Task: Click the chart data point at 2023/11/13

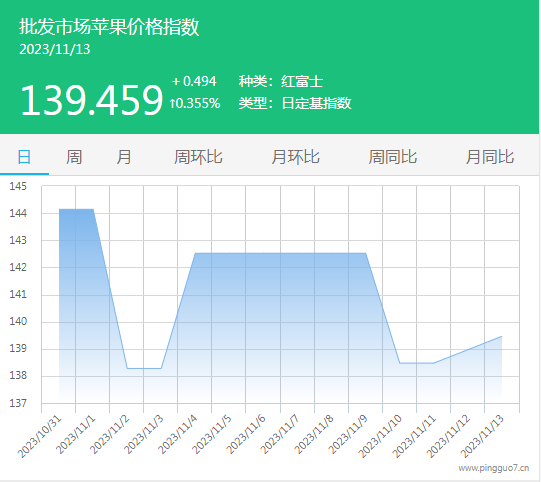Action: [x=501, y=336]
